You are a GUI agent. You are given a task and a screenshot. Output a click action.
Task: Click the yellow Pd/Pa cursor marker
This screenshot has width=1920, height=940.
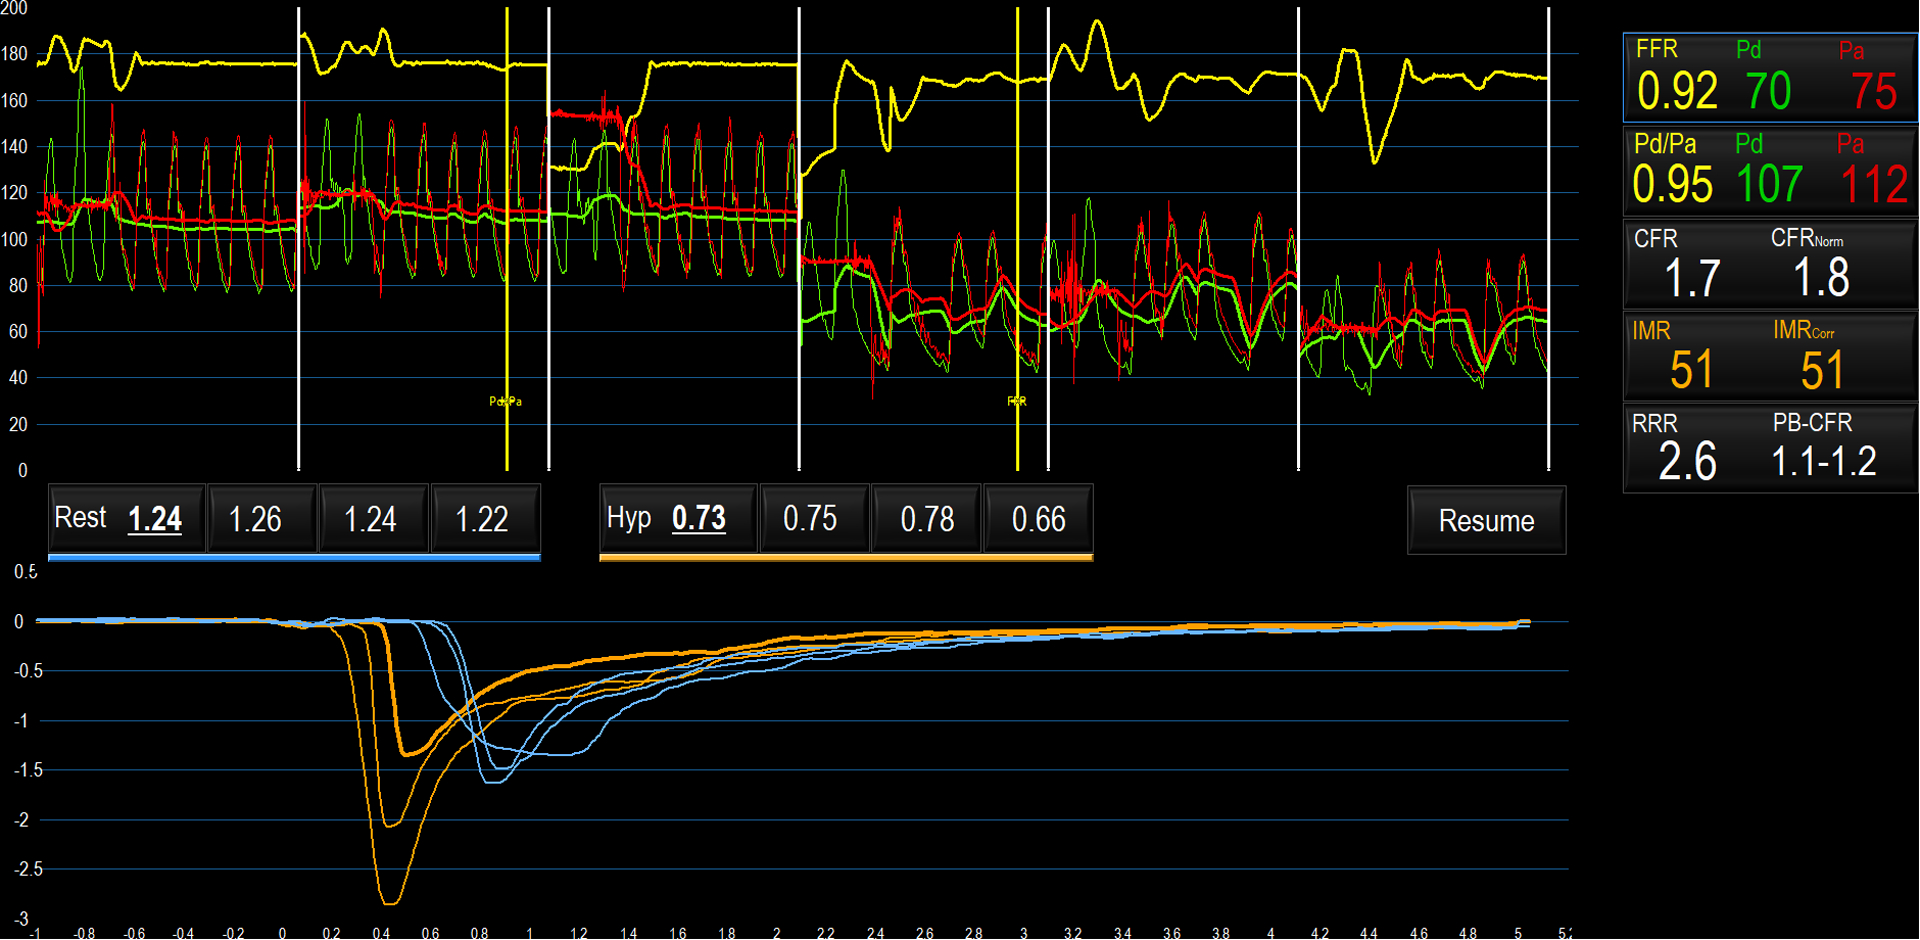(x=505, y=401)
